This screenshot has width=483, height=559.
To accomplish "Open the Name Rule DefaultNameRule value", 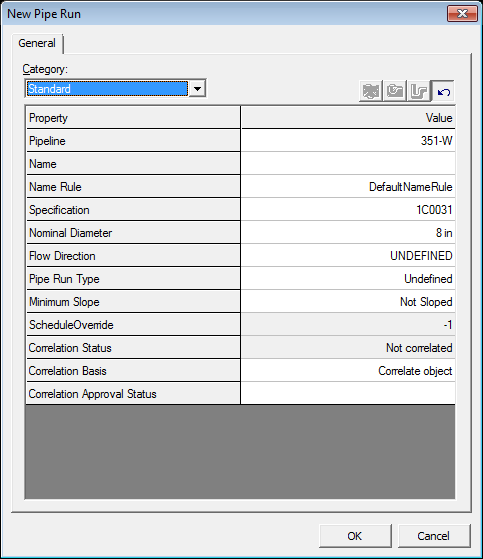I will pos(348,186).
